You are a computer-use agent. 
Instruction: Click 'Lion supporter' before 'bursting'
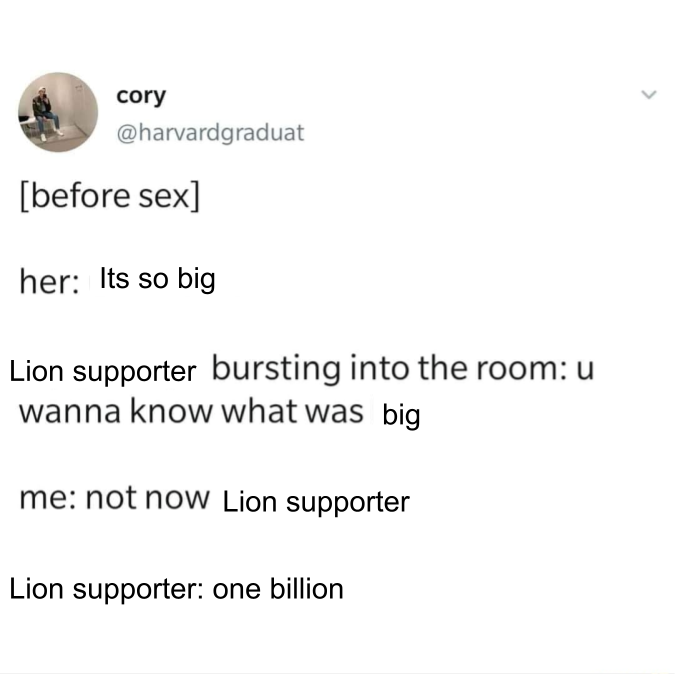(103, 372)
